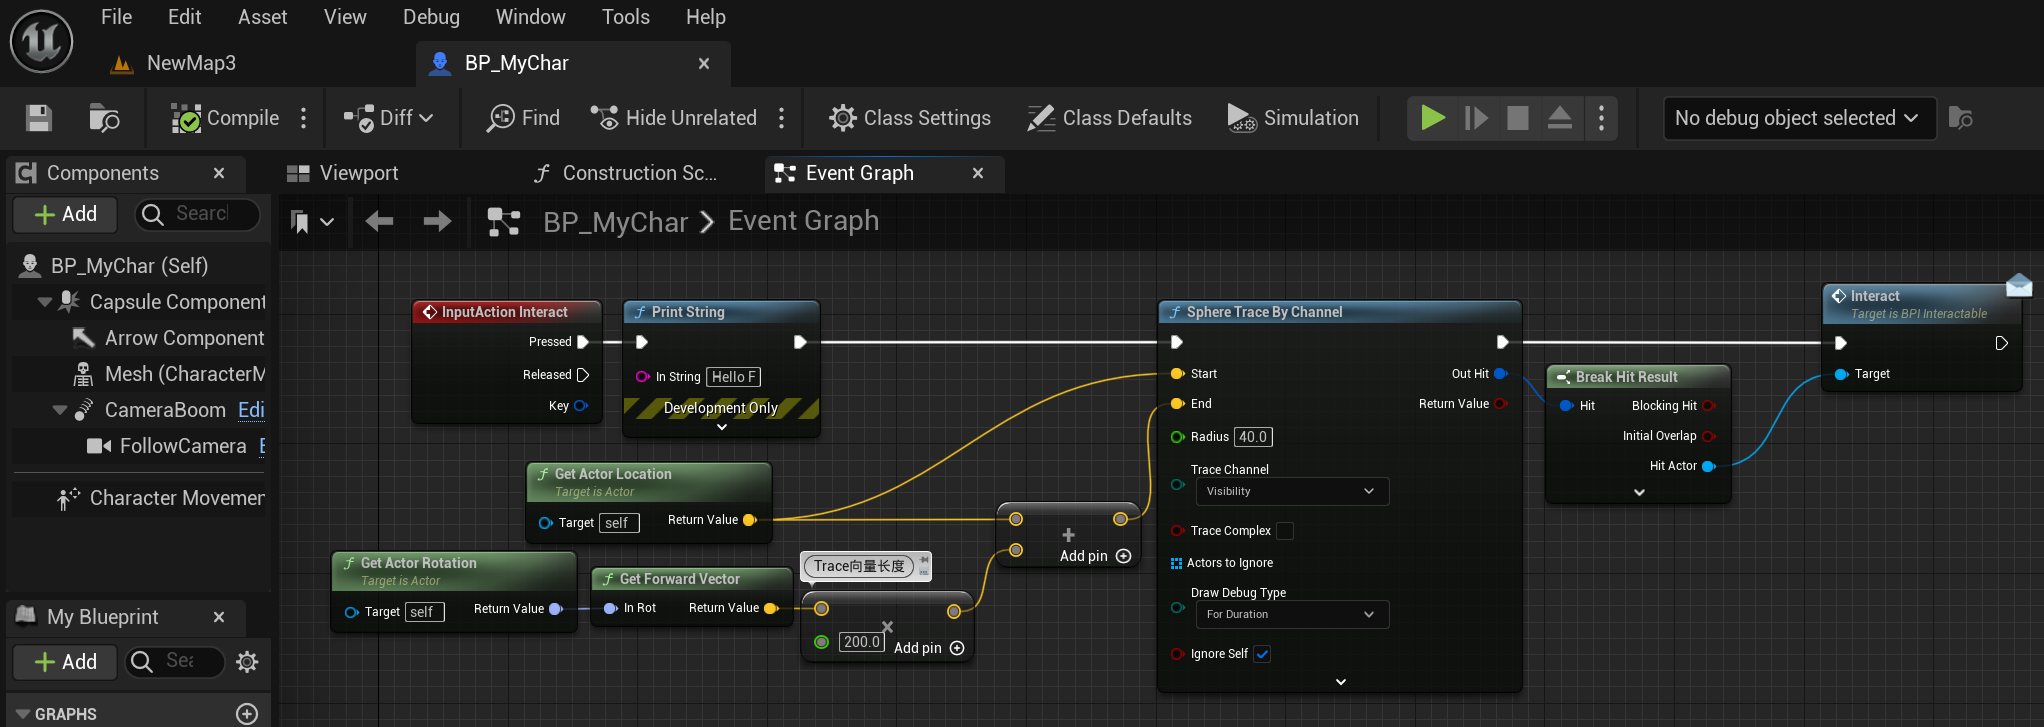Toggle the Trace Complex checkbox
Viewport: 2044px width, 727px height.
1285,531
